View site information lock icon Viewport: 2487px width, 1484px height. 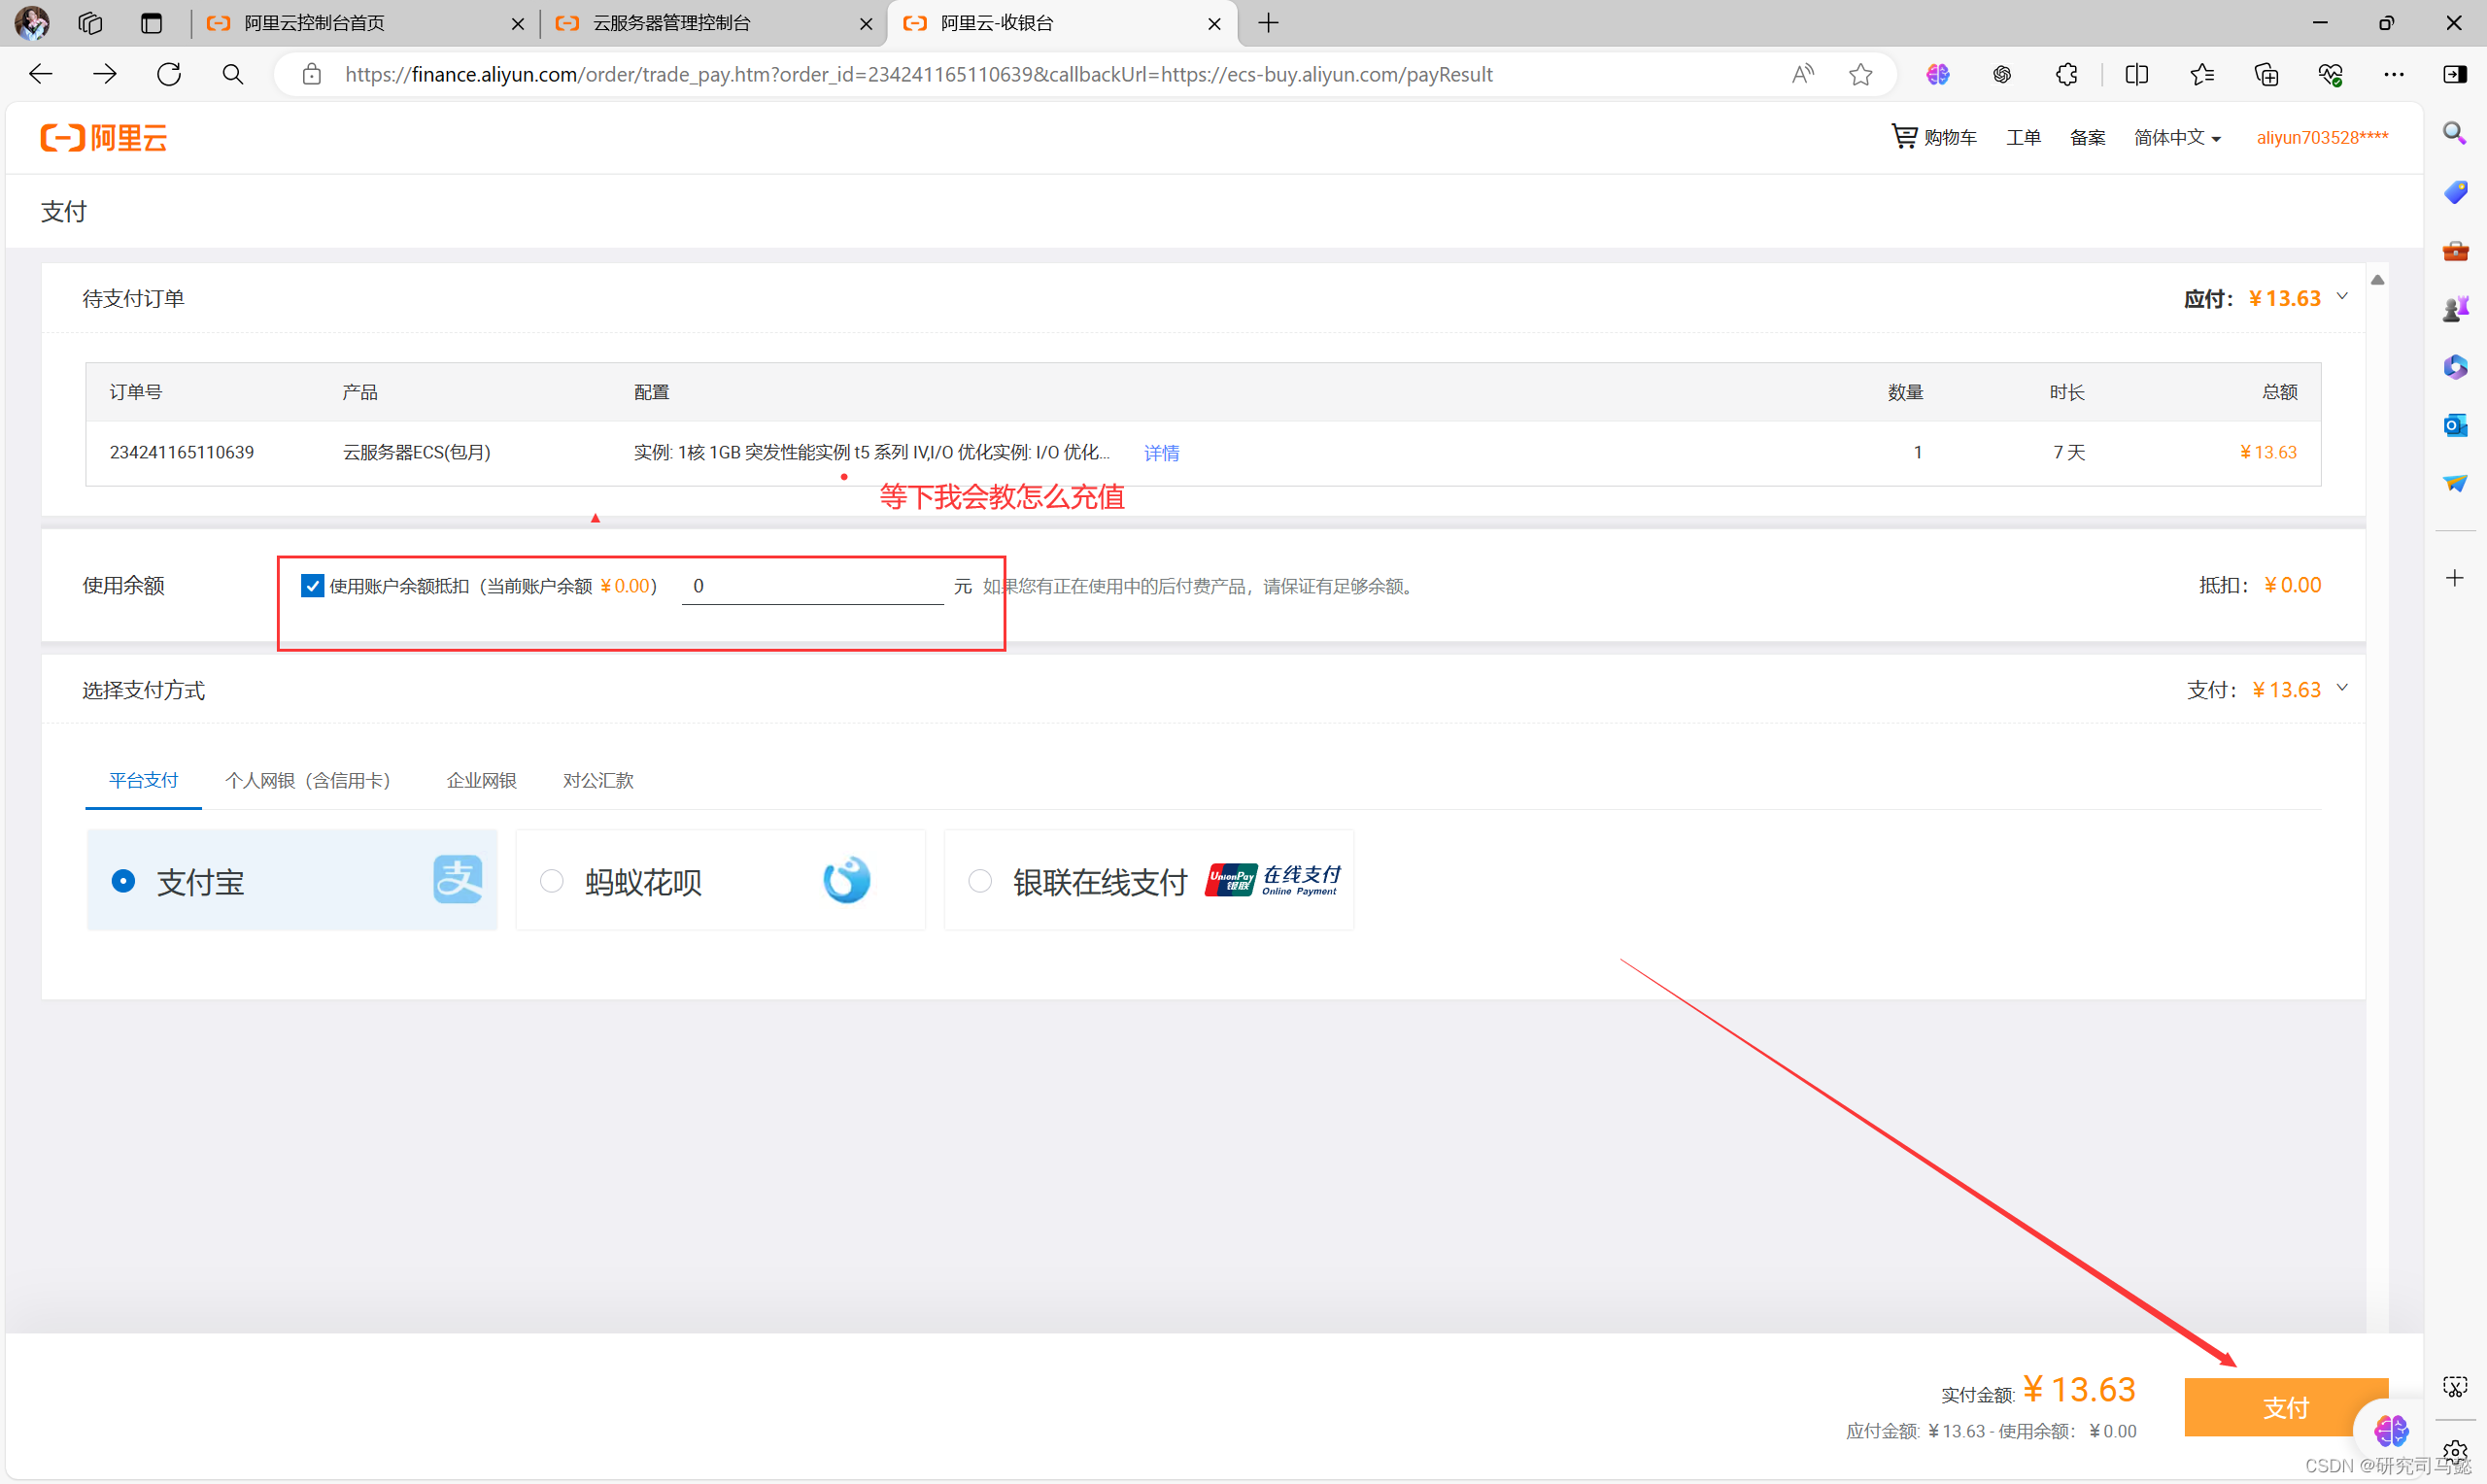click(x=312, y=74)
